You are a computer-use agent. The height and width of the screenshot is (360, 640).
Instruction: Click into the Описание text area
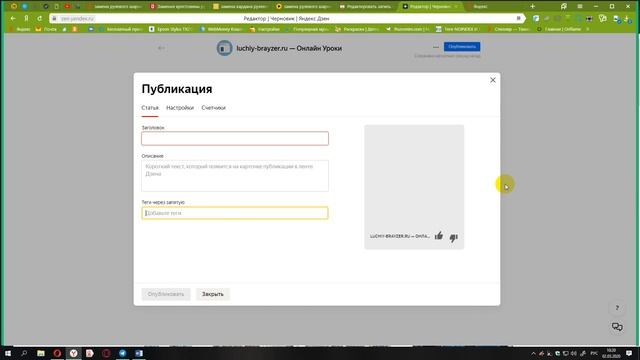(235, 176)
